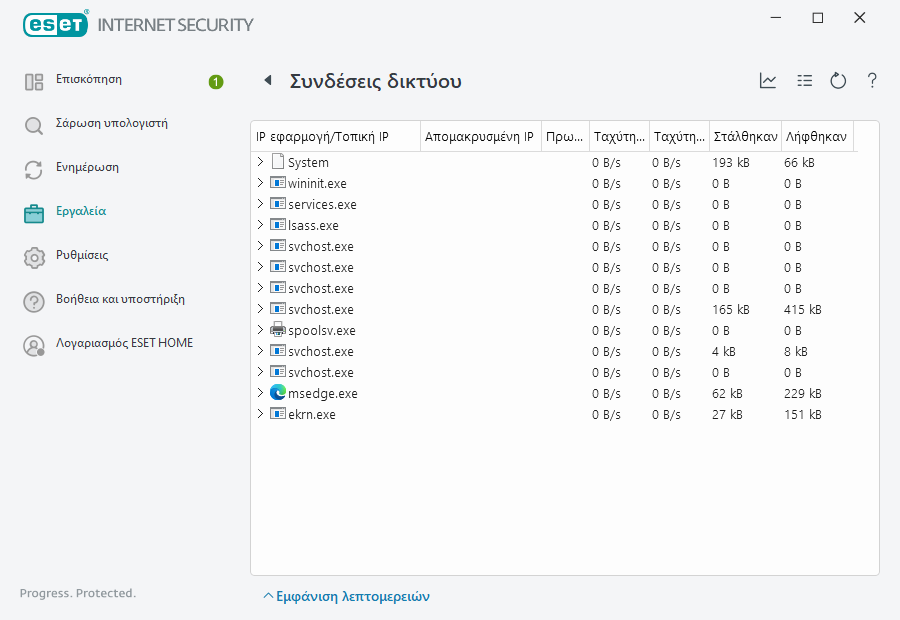Expand the spoolsv.exe process row

(262, 330)
